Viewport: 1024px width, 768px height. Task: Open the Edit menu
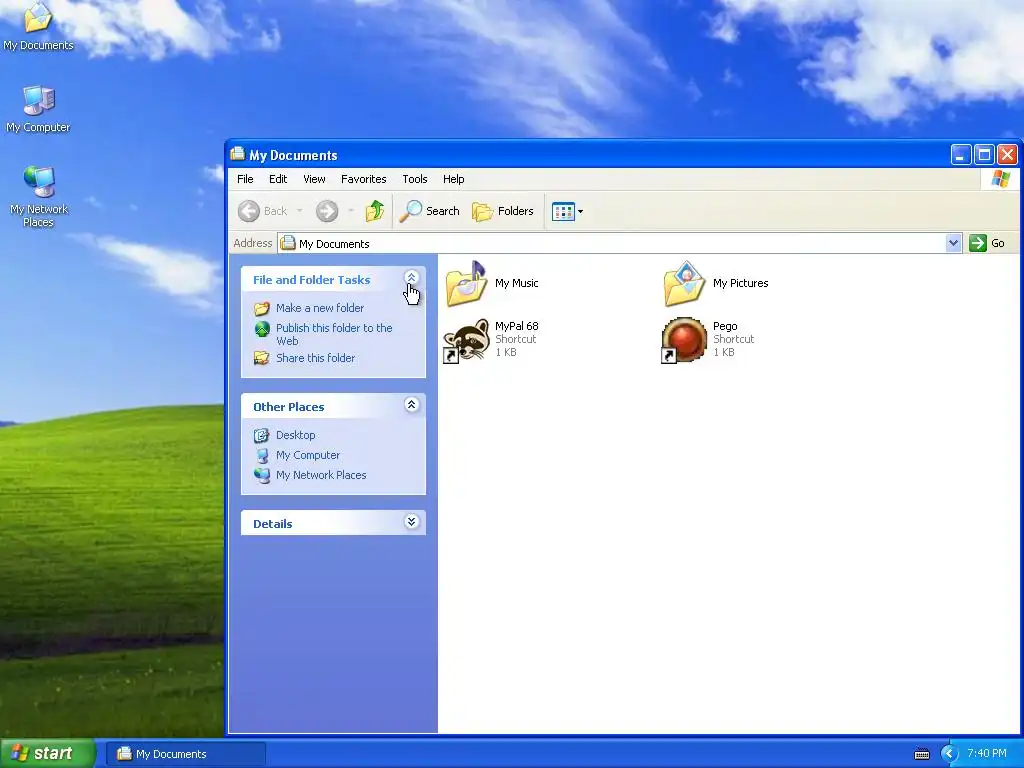coord(278,179)
